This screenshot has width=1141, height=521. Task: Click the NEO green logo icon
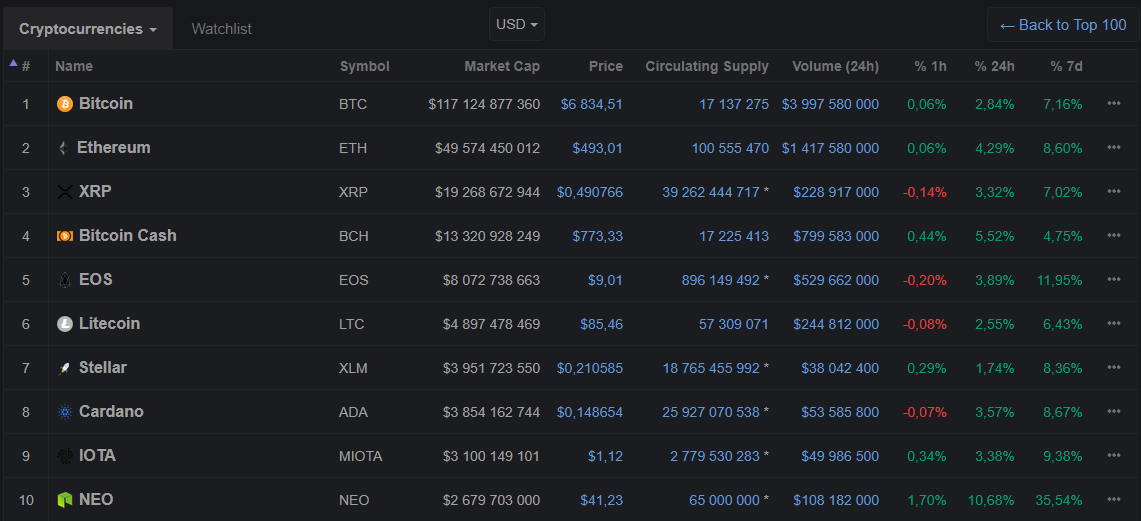tap(65, 500)
